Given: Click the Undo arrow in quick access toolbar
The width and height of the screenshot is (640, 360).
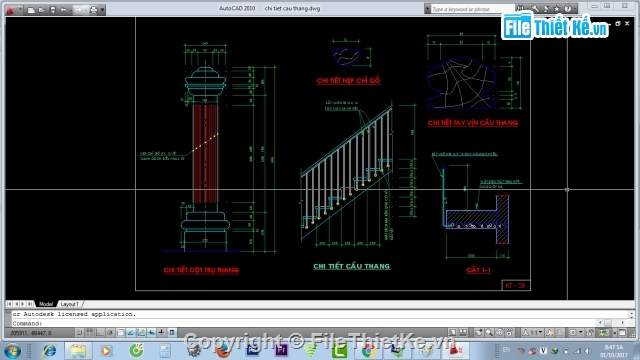Looking at the screenshot, I should (x=63, y=10).
